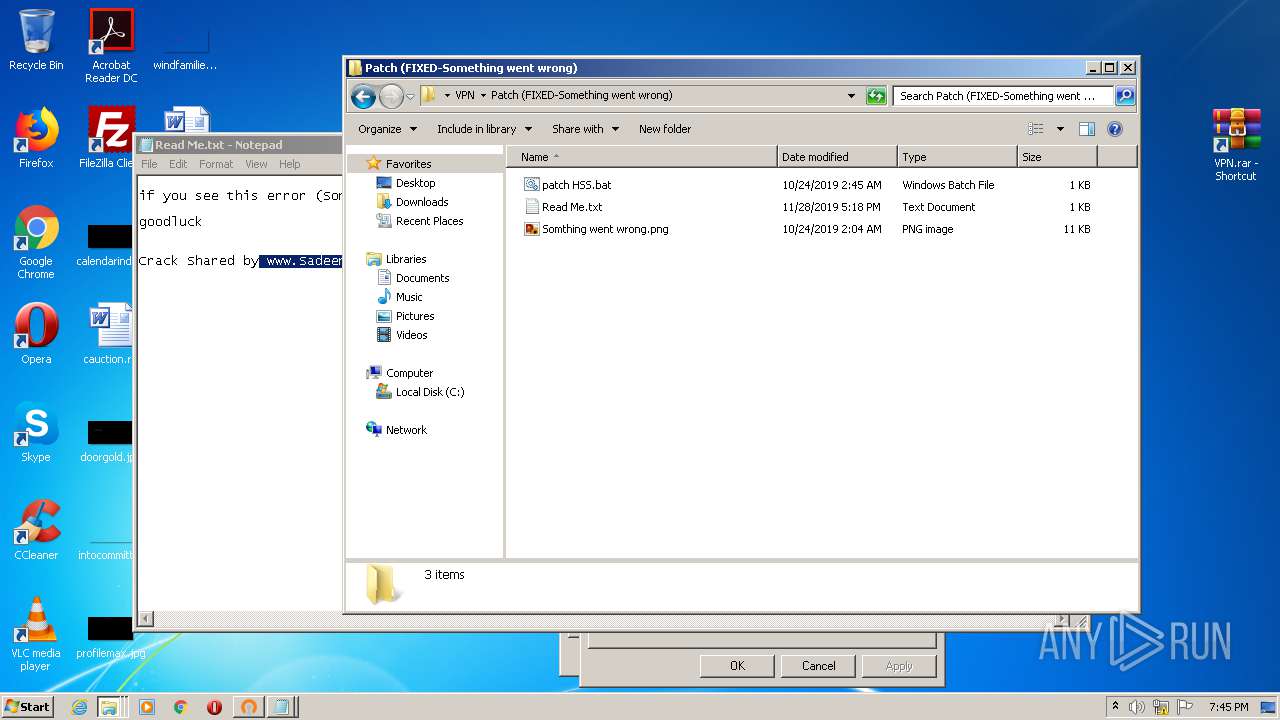The image size is (1280, 720).
Task: Open FileZilla Client desktop shortcut
Action: (x=109, y=138)
